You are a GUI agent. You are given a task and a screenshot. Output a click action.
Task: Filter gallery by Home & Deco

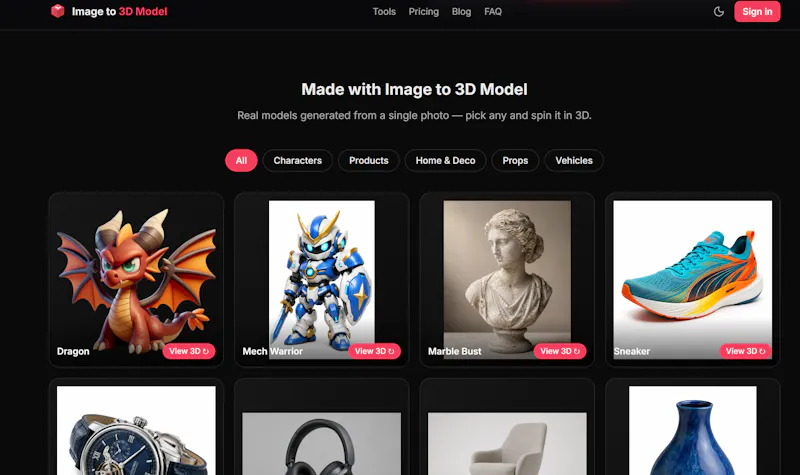coord(445,161)
